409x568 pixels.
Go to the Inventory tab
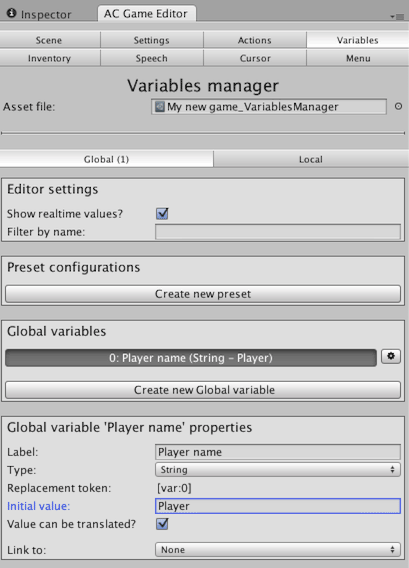[50, 58]
